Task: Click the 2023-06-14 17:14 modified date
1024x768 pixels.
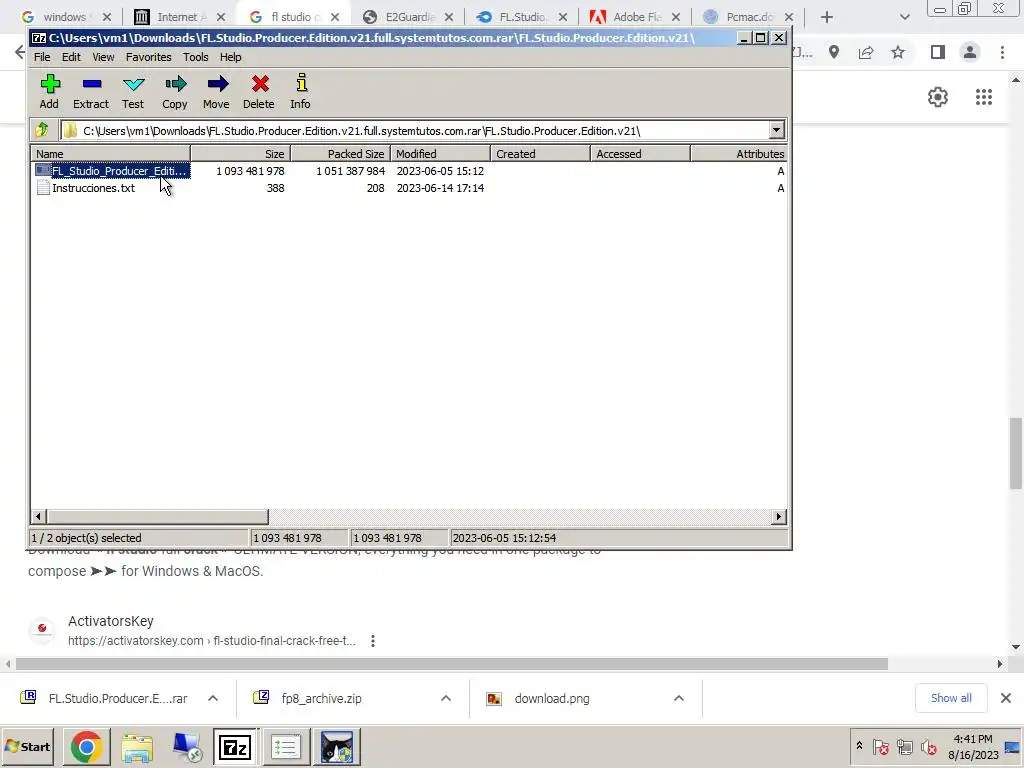Action: (440, 188)
